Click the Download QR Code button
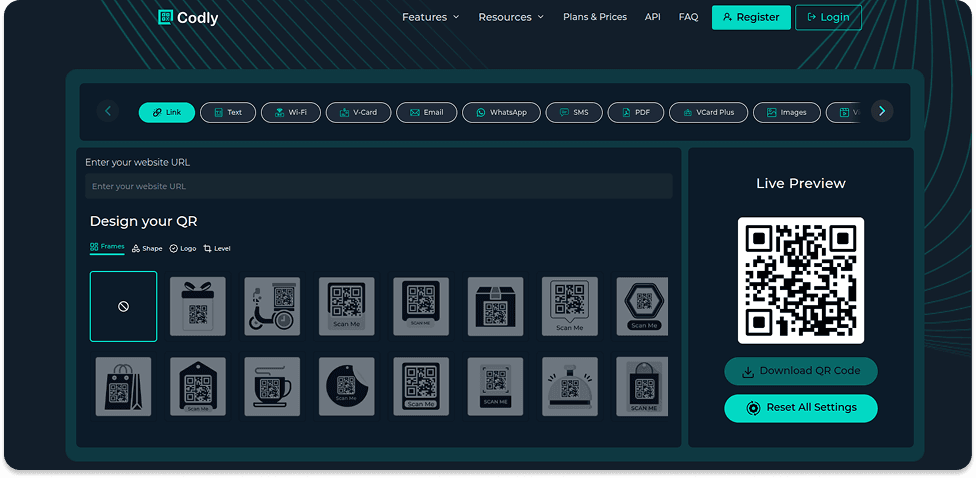This screenshot has width=976, height=478. tap(800, 371)
